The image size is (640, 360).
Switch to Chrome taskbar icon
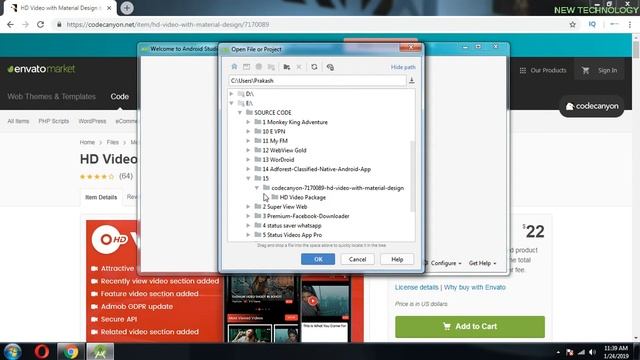pos(71,351)
